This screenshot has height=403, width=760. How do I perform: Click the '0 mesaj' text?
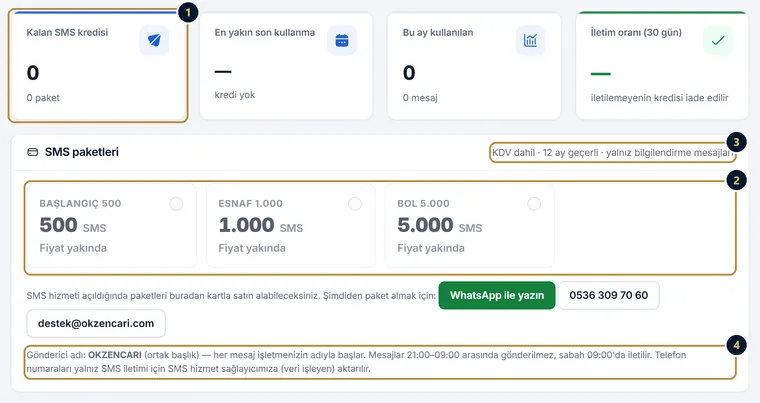tap(420, 98)
